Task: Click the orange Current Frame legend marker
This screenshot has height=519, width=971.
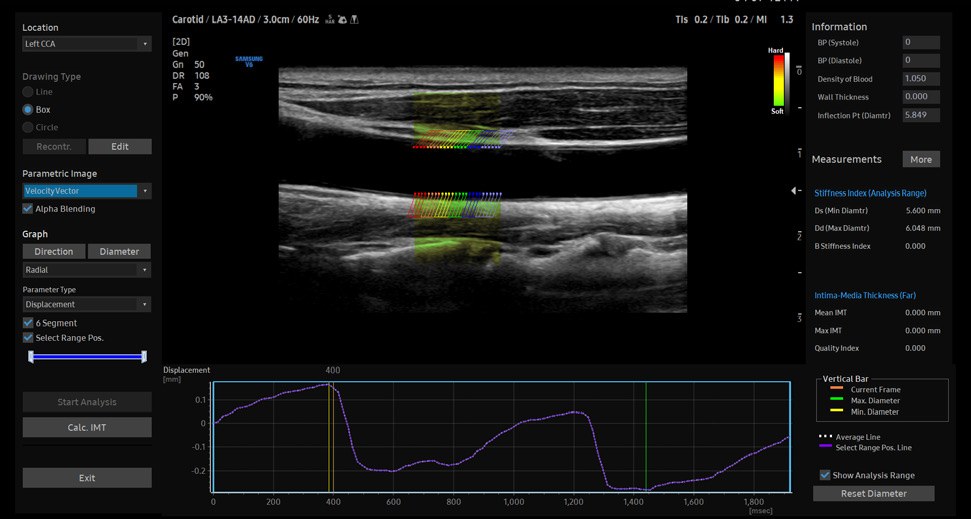Action: (836, 389)
